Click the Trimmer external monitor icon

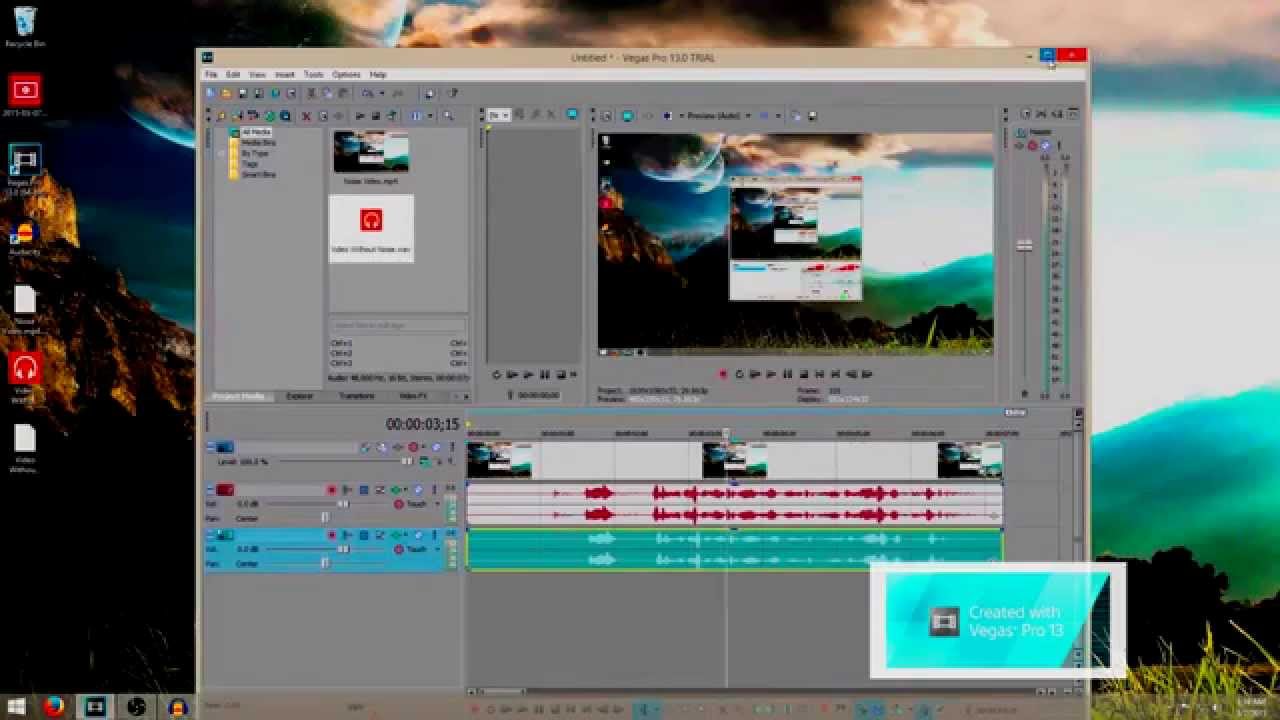tap(572, 115)
